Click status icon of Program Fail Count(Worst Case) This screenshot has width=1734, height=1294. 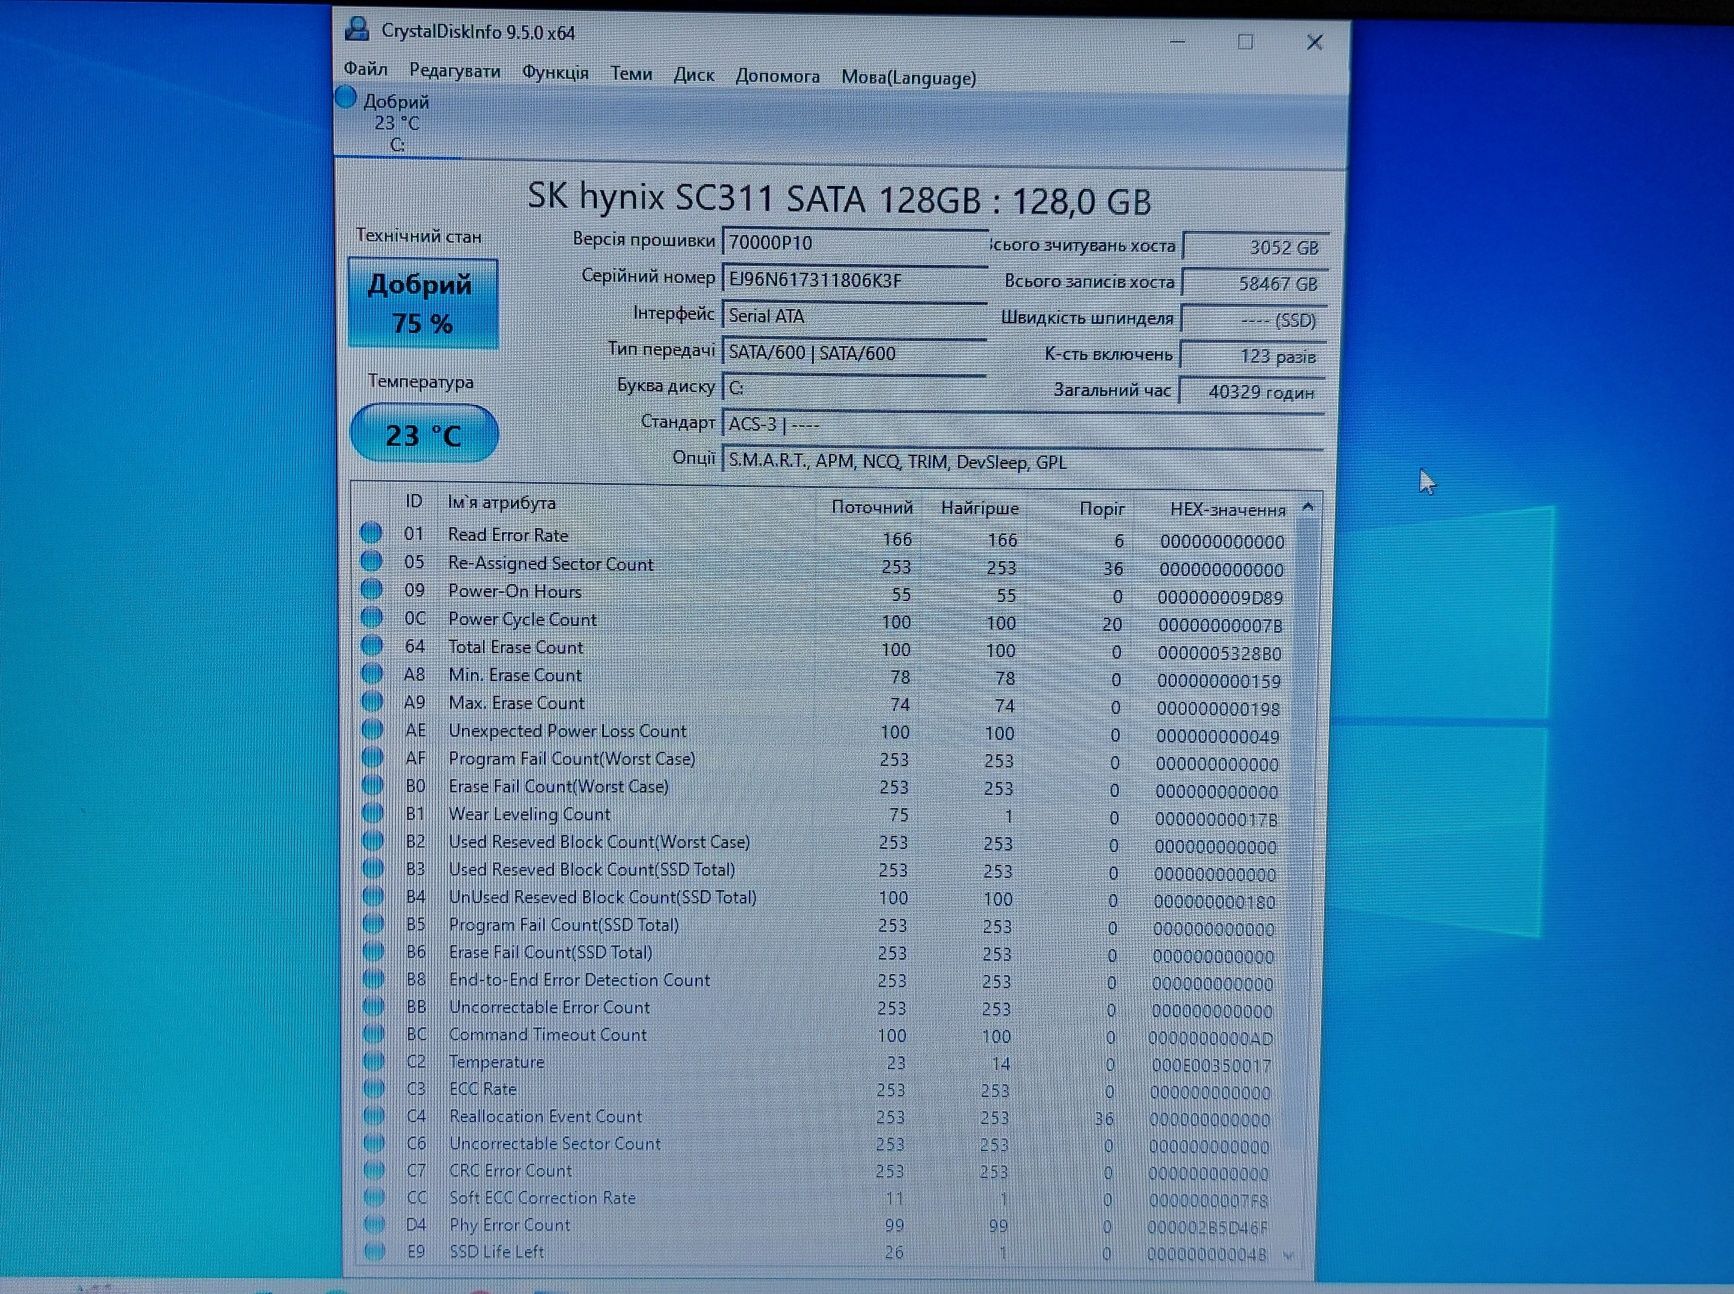pos(372,757)
